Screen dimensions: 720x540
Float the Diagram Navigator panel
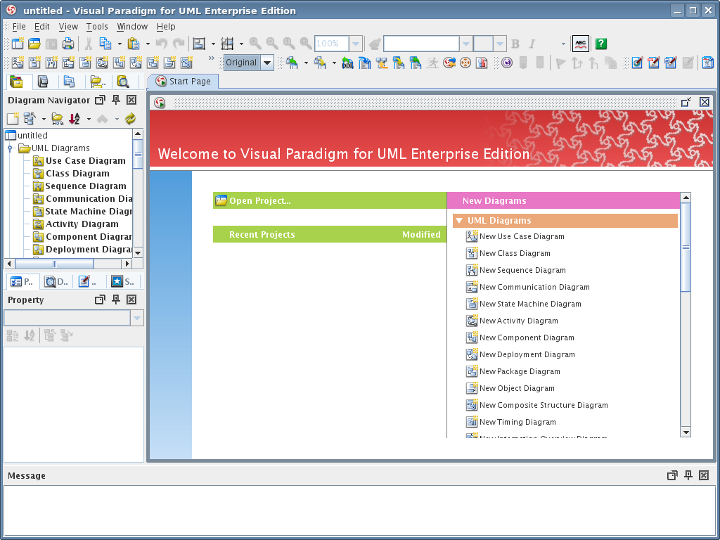click(100, 100)
